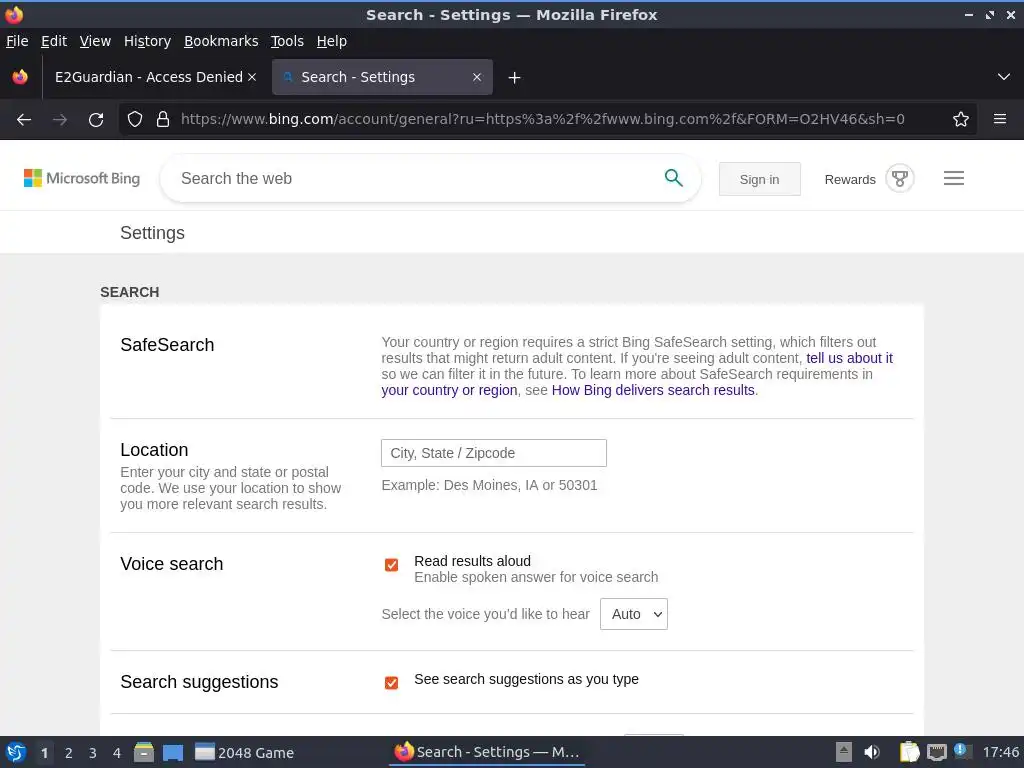Open the your country or region link
The height and width of the screenshot is (768, 1024).
tap(449, 390)
